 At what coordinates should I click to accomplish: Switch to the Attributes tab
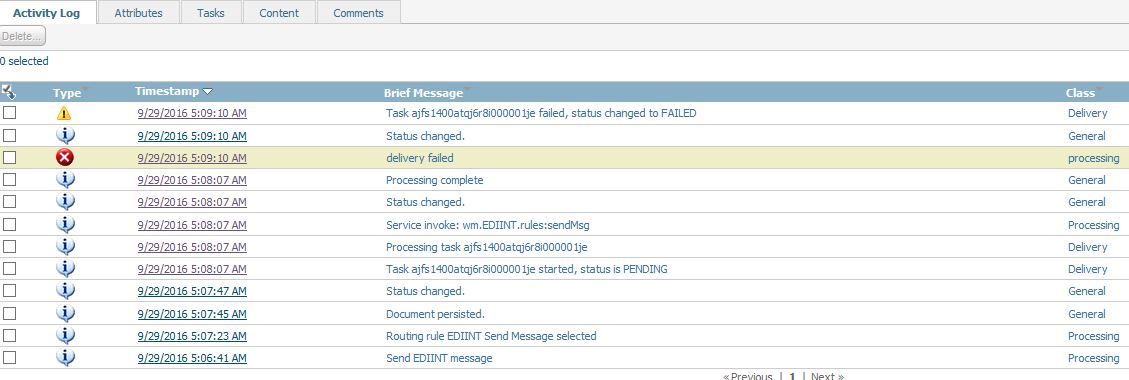[138, 13]
